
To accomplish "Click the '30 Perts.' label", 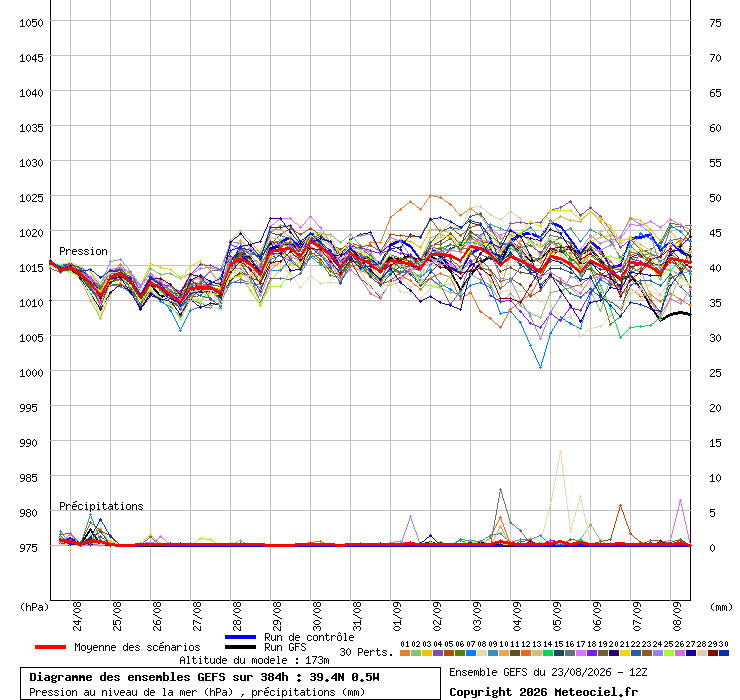I will coord(366,652).
